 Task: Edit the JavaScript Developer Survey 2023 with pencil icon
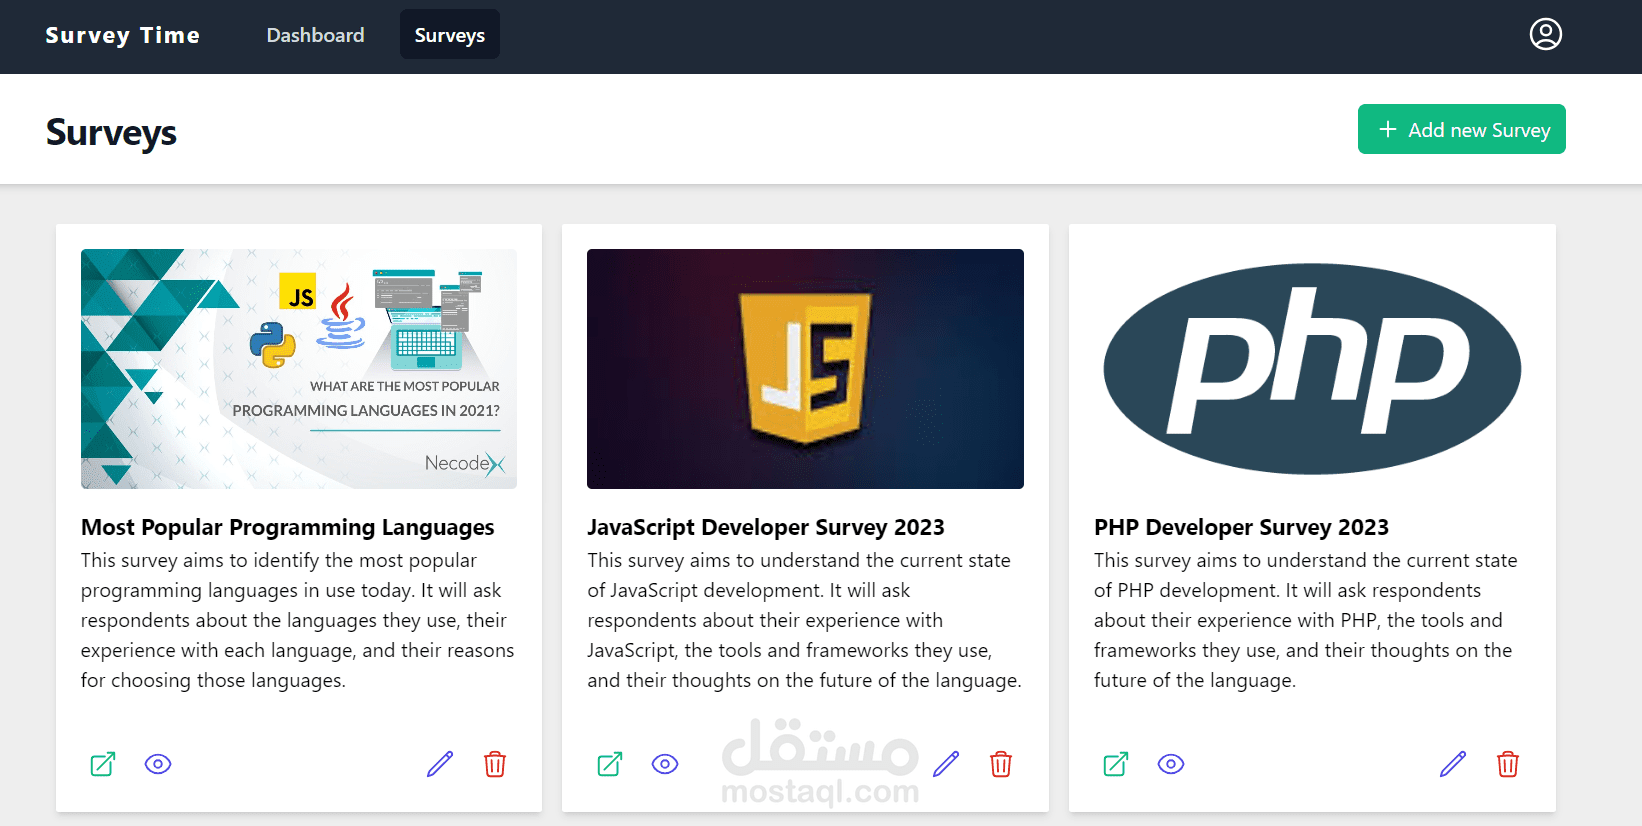(946, 764)
